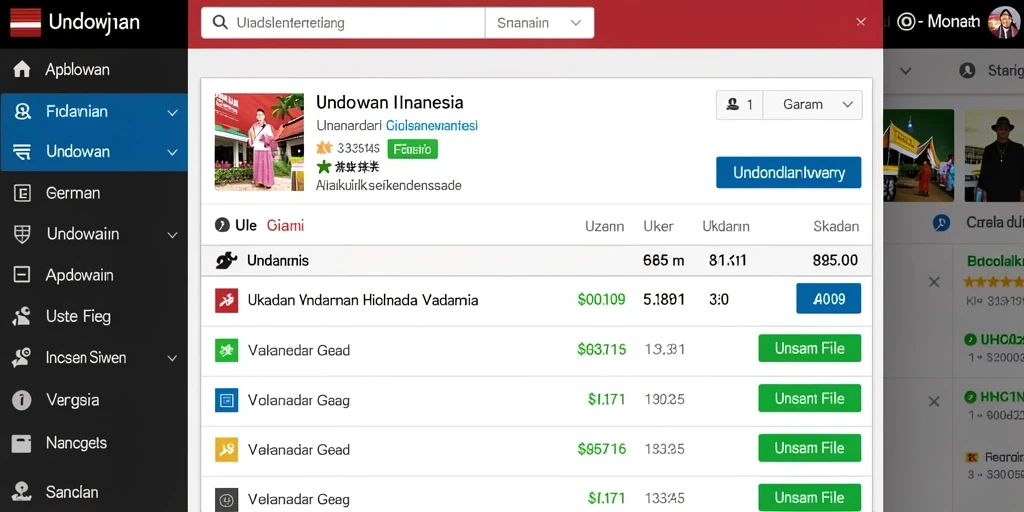Click the German sidebar icon

(22, 193)
